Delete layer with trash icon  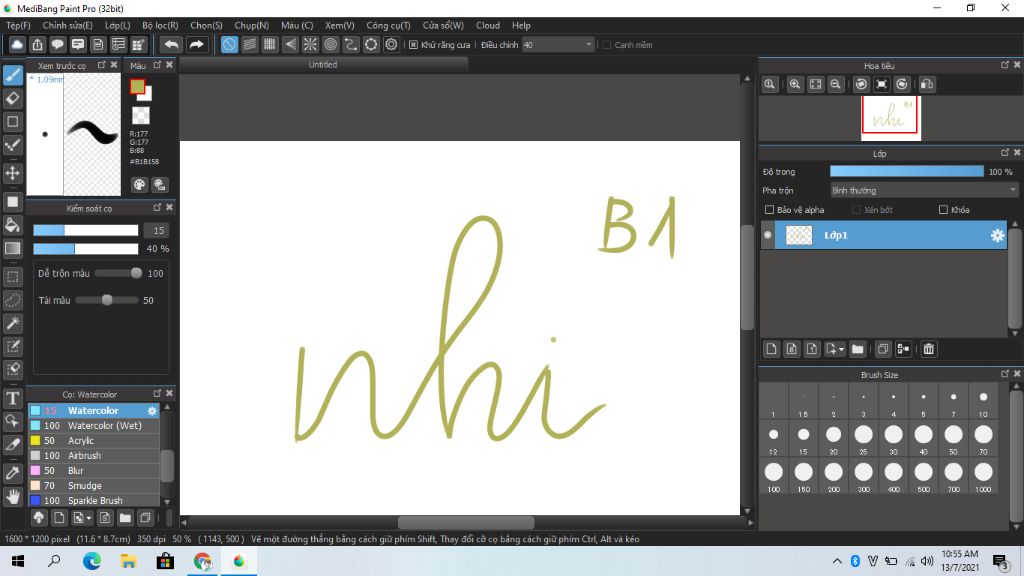pos(929,349)
